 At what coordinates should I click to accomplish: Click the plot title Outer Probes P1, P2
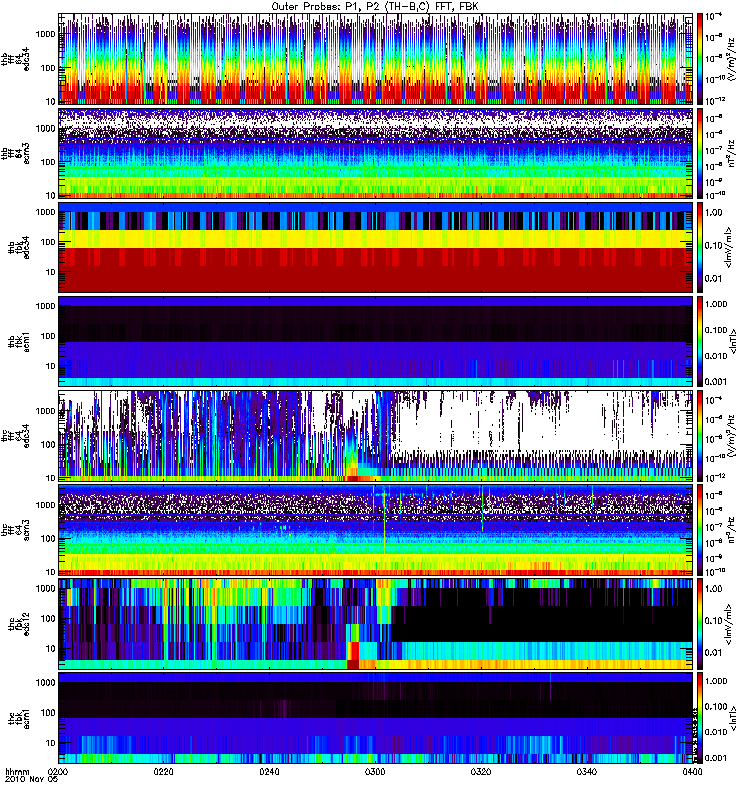[375, 7]
